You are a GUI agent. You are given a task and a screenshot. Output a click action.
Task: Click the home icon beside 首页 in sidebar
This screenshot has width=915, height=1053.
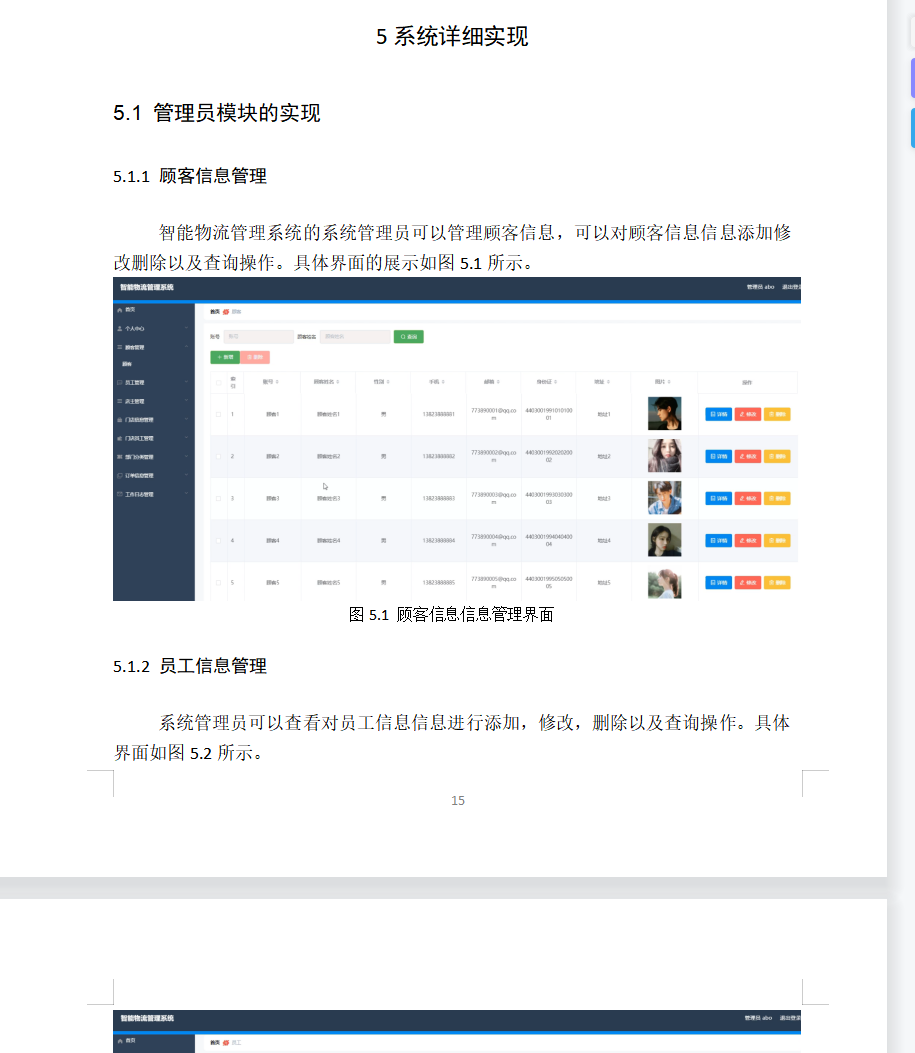(119, 308)
